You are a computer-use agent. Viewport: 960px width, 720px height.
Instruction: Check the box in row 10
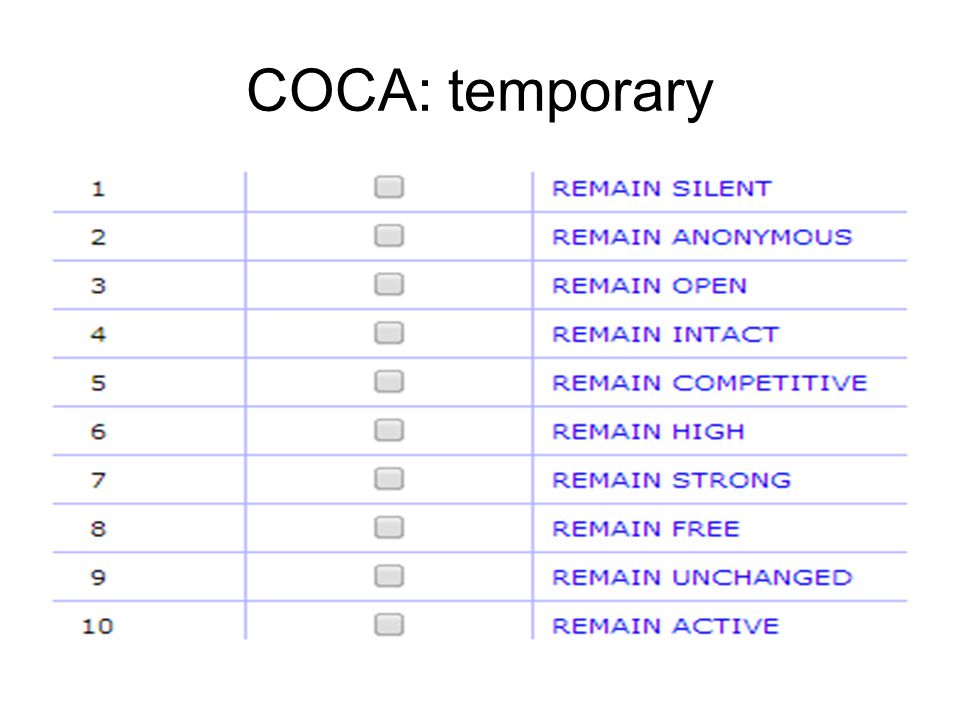[x=389, y=624]
